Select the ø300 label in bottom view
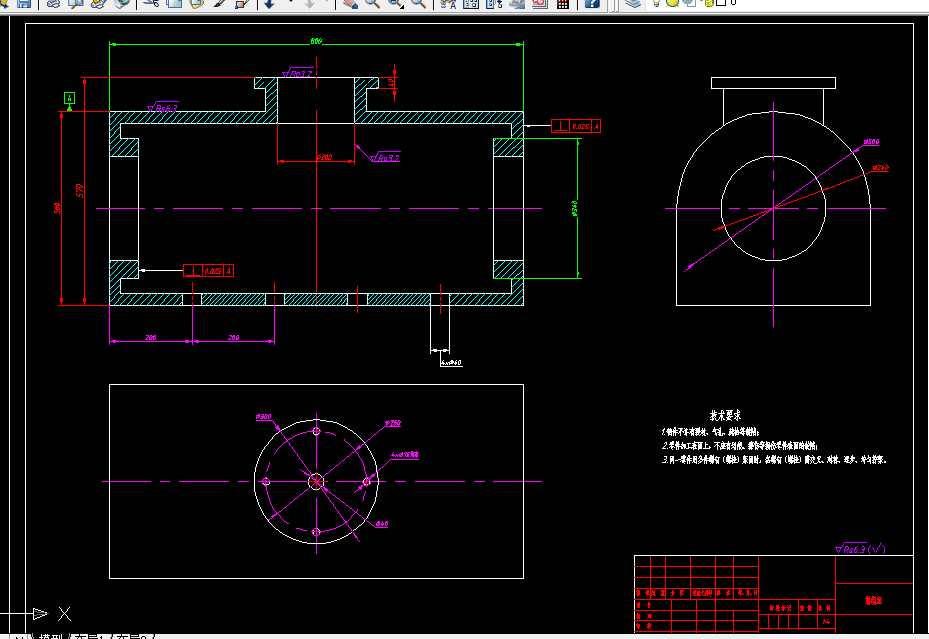This screenshot has height=639, width=929. 263,416
